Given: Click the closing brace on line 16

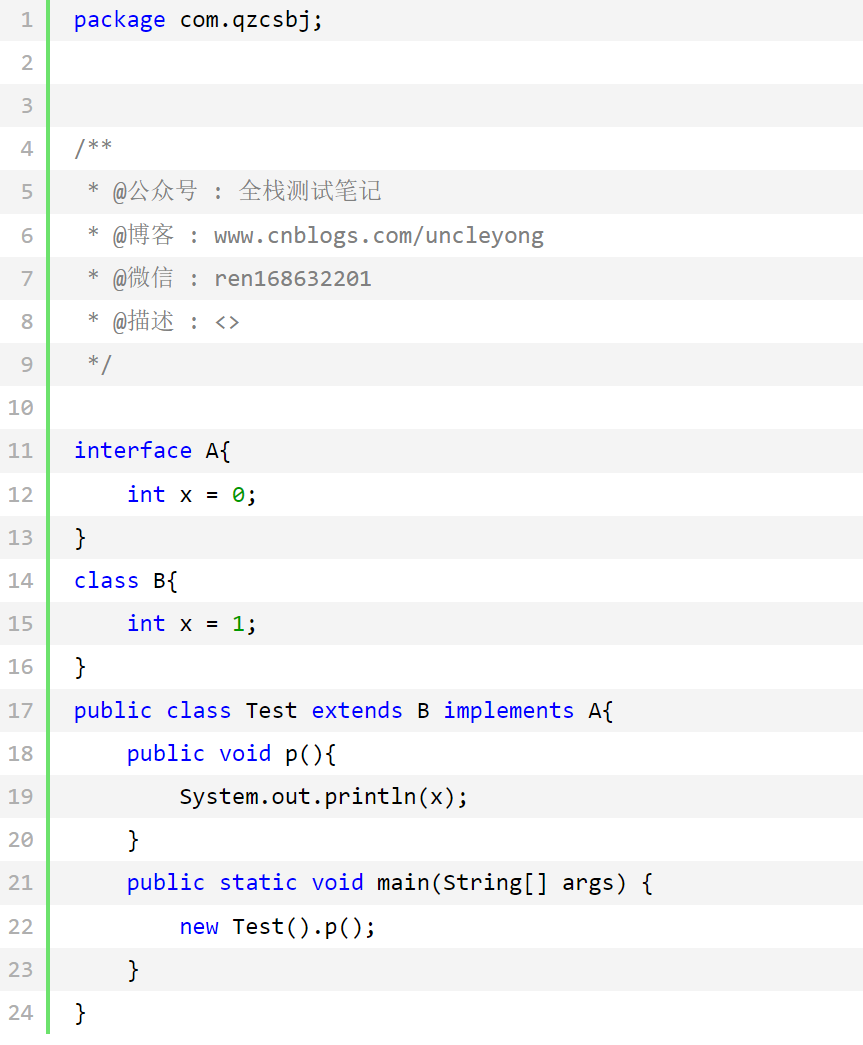Looking at the screenshot, I should [80, 667].
